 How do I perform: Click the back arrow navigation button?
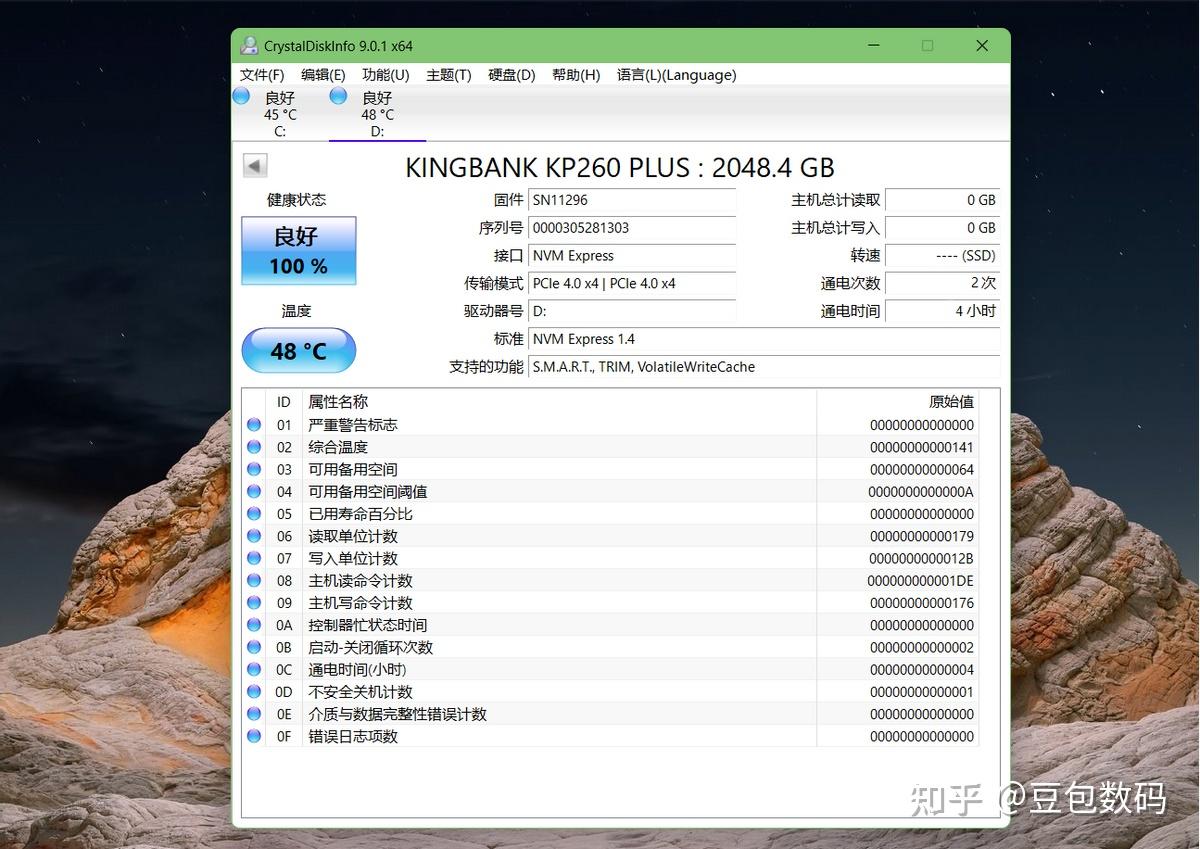coord(254,165)
